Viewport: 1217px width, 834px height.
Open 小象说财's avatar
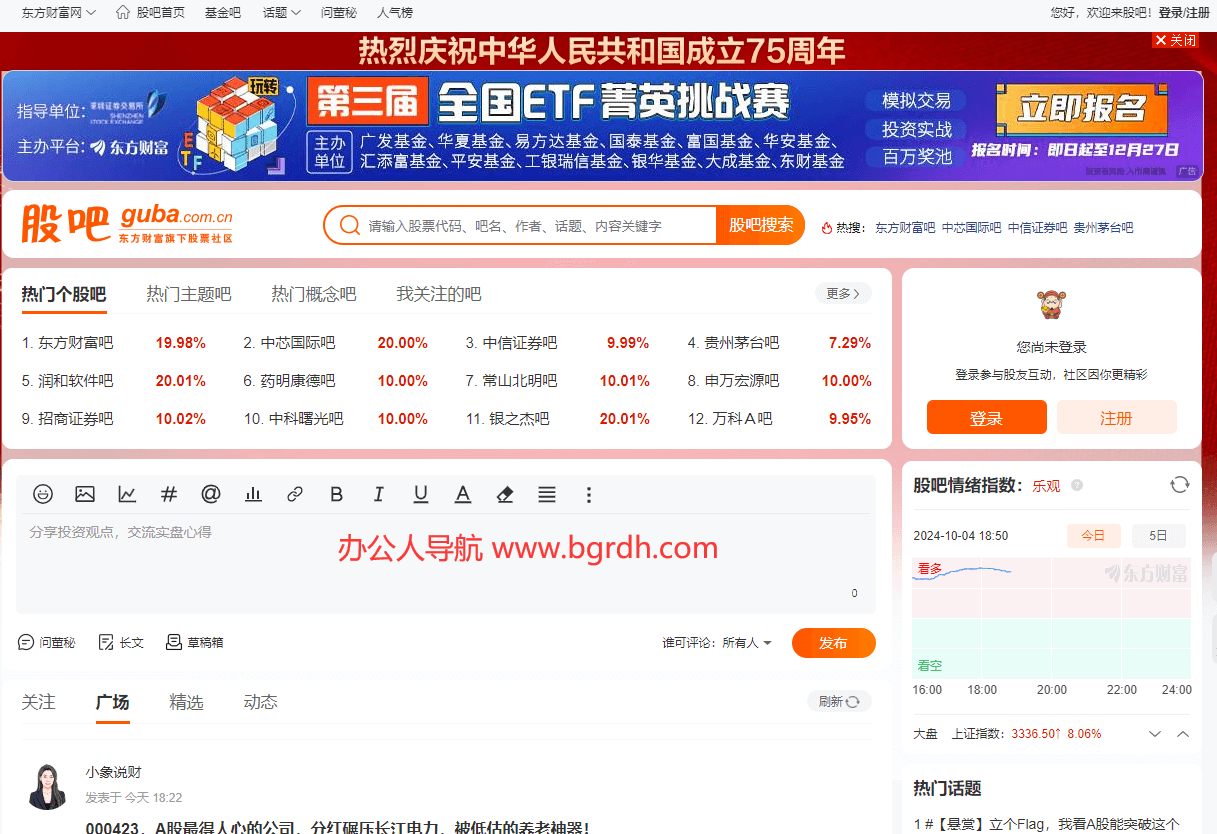click(x=48, y=787)
